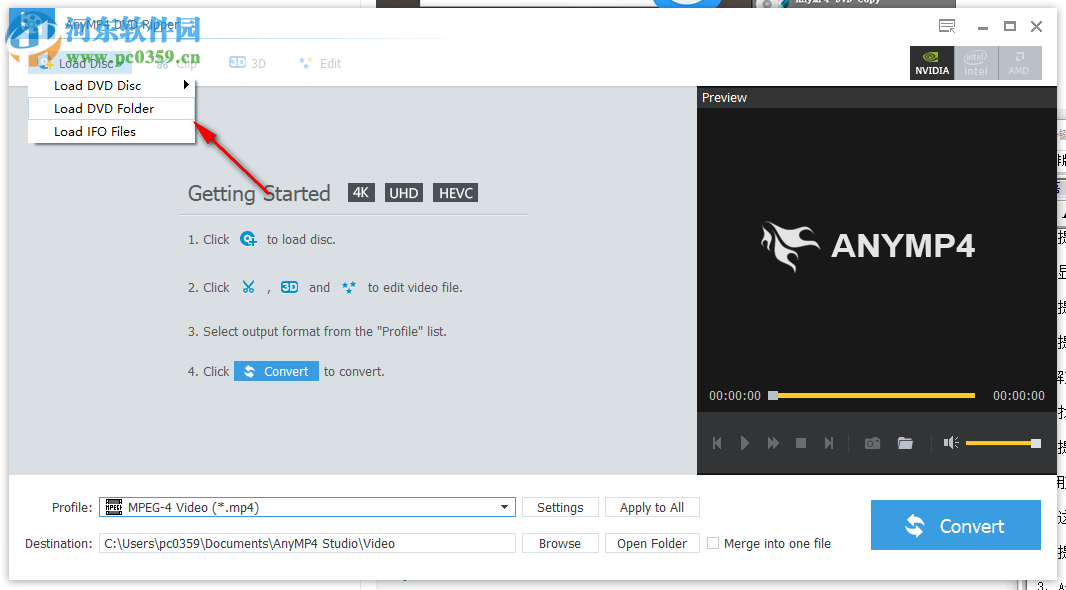Click Apply to All button
1066x590 pixels.
coord(652,507)
